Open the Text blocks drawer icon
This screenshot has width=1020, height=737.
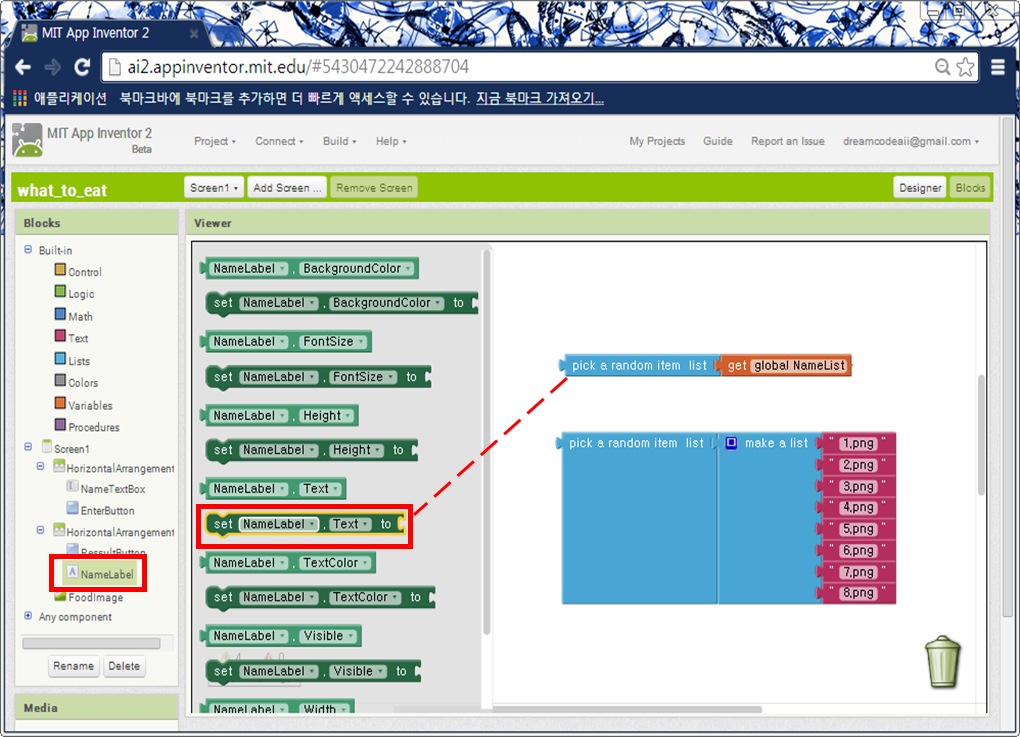click(60, 336)
